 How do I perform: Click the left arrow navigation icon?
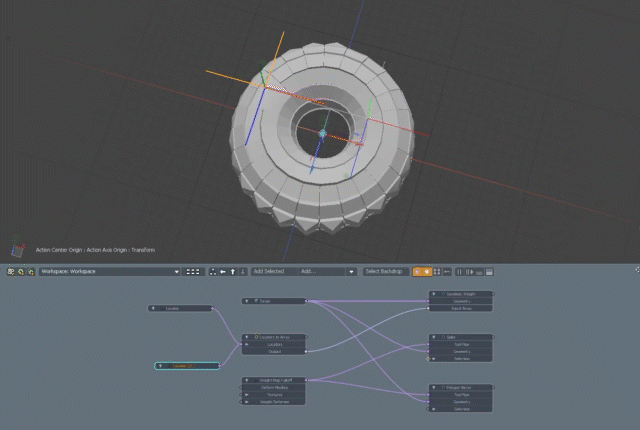(223, 271)
